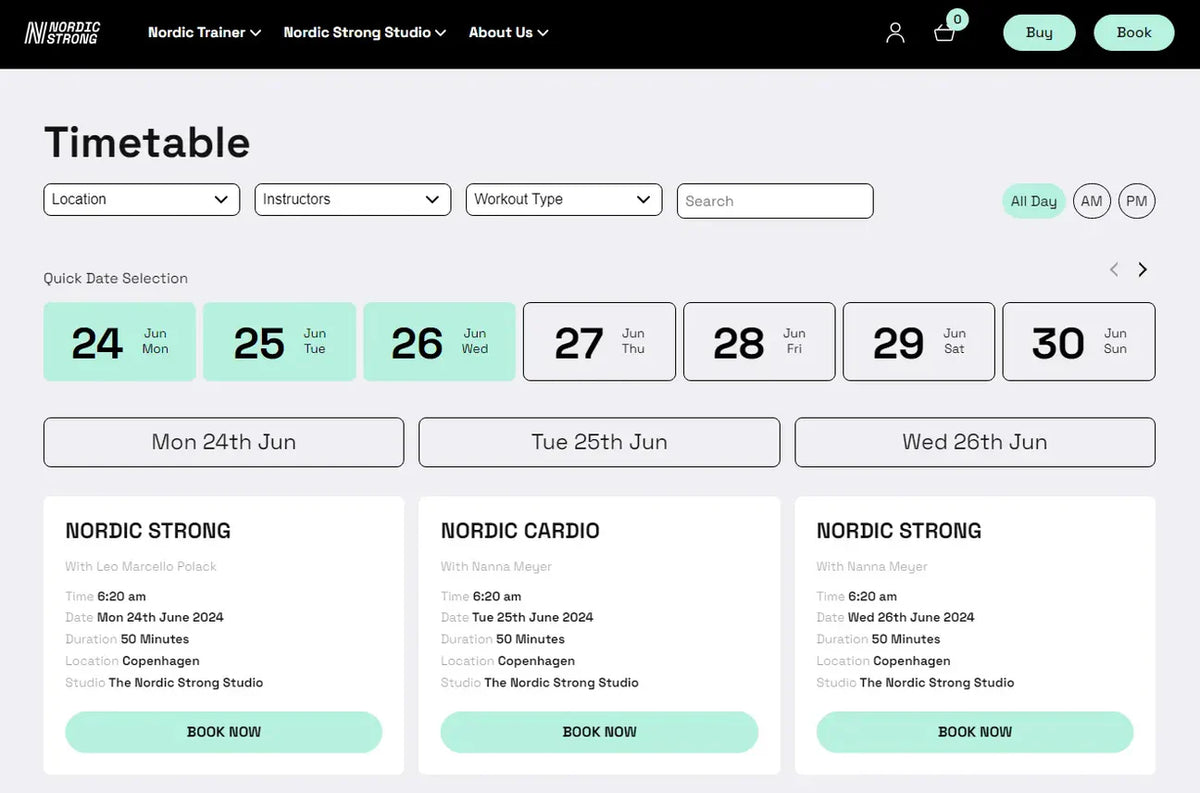Click the Book button in header
The height and width of the screenshot is (793, 1200).
tap(1134, 32)
